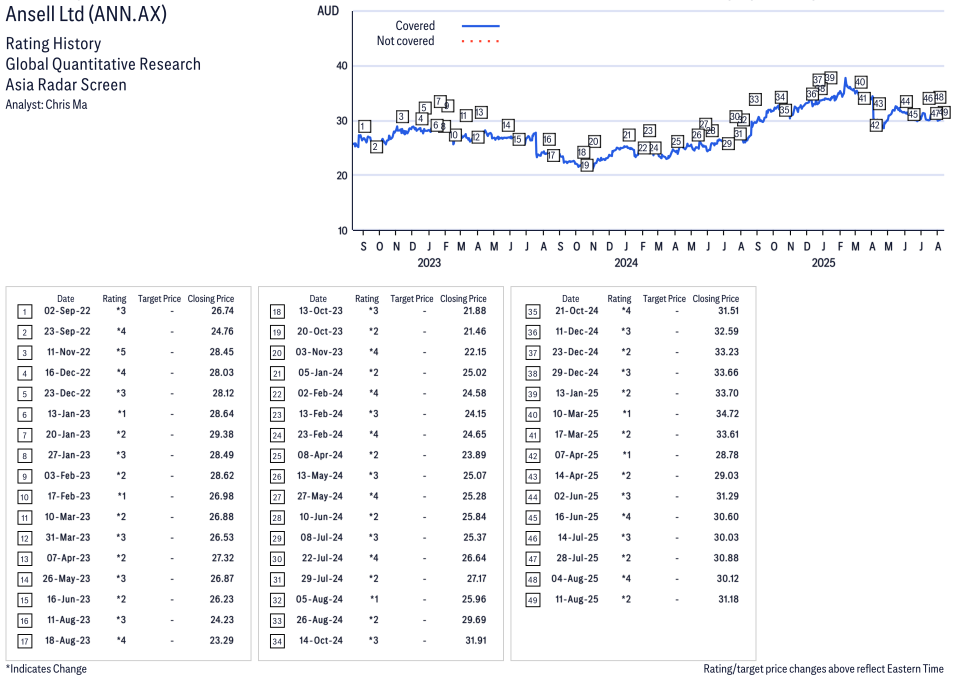This screenshot has width=955, height=675.
Task: Click the 20 y-axis label
Action: 342,175
